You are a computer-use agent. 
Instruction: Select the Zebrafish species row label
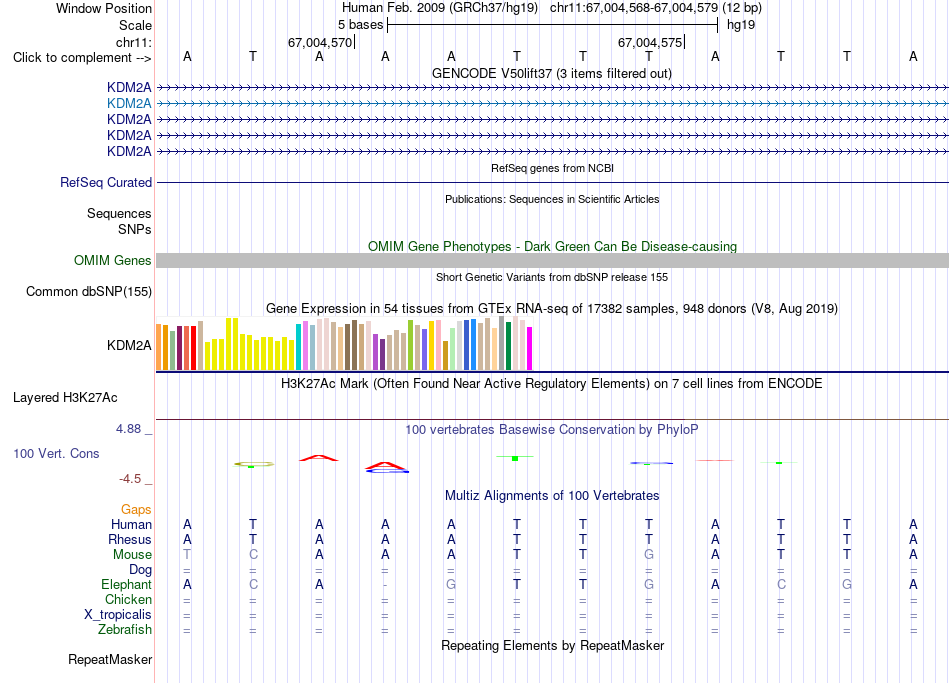click(x=125, y=630)
